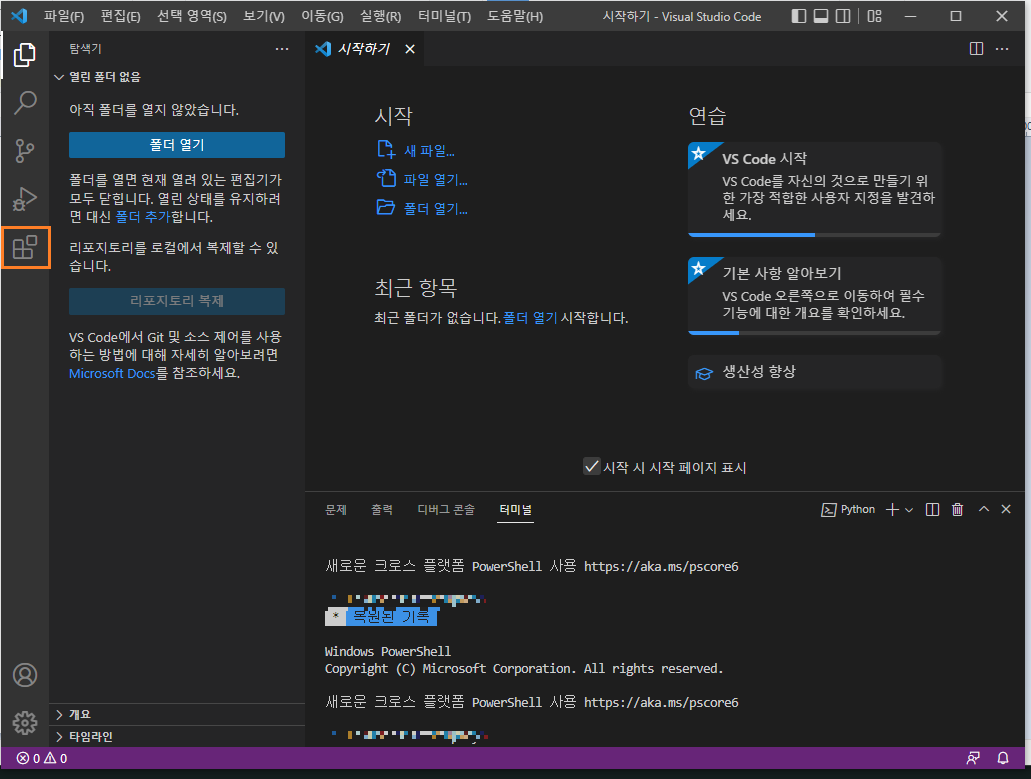Open the 도움말(H) menu

coord(515,16)
